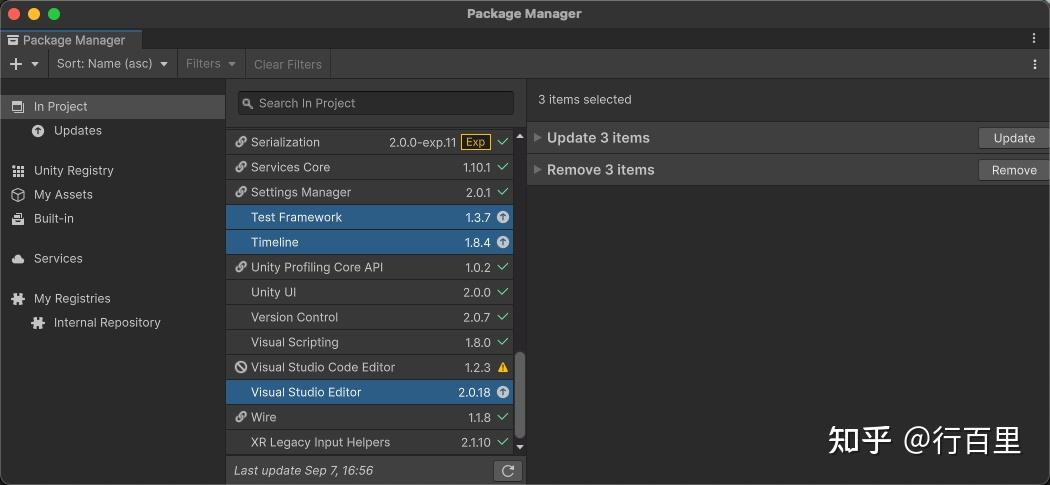Click the Updates arrow icon

click(x=38, y=131)
